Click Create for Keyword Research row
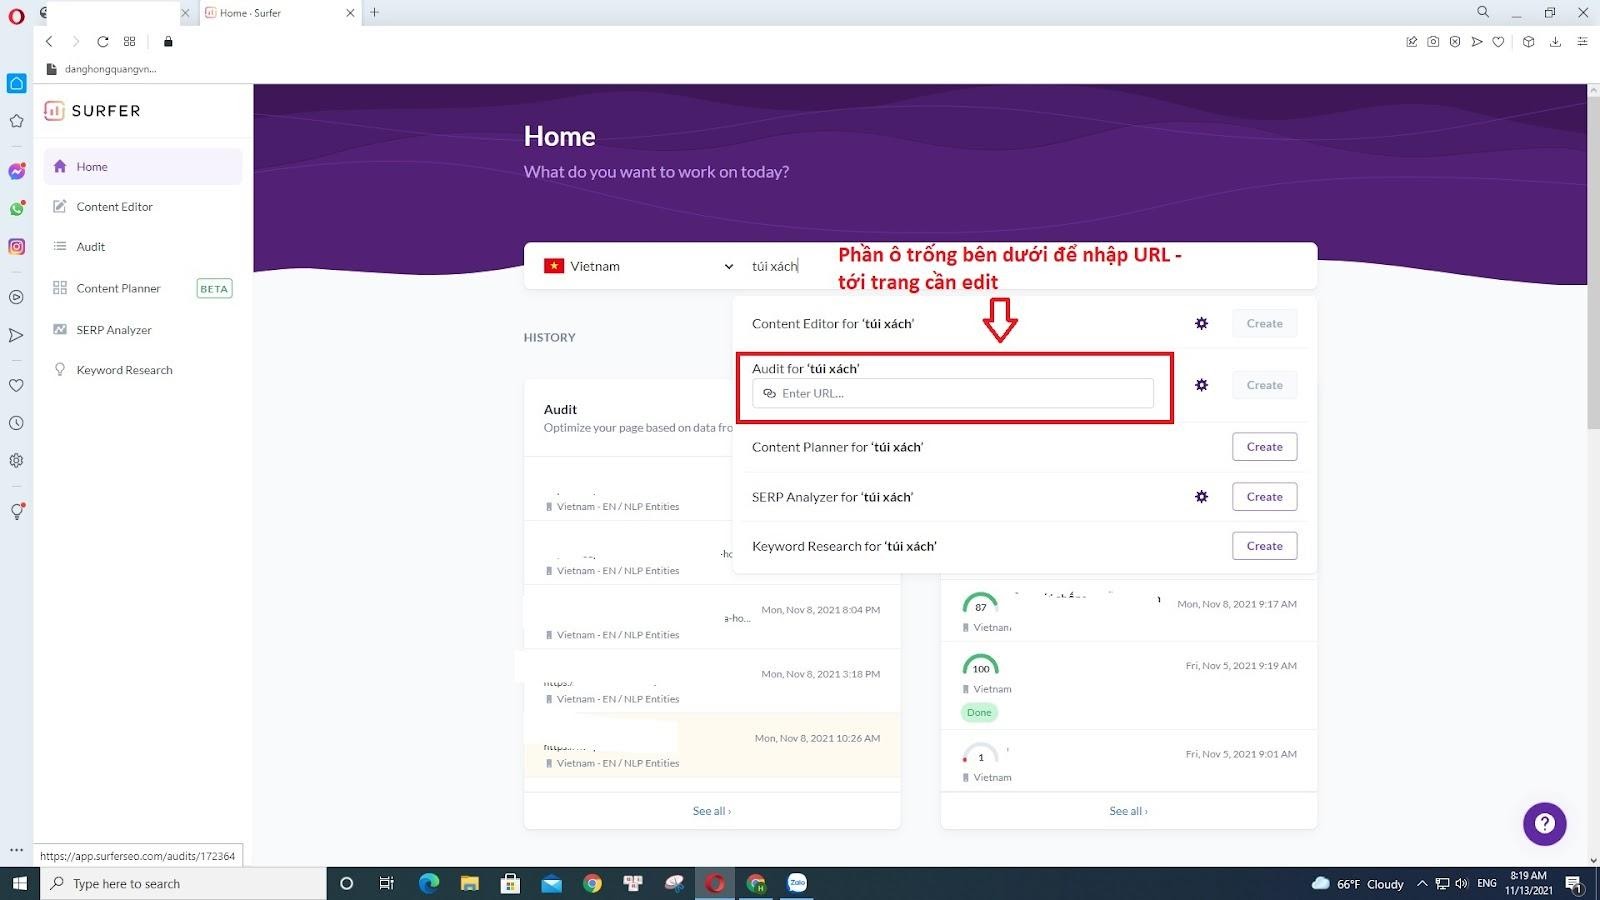1600x900 pixels. [x=1264, y=546]
